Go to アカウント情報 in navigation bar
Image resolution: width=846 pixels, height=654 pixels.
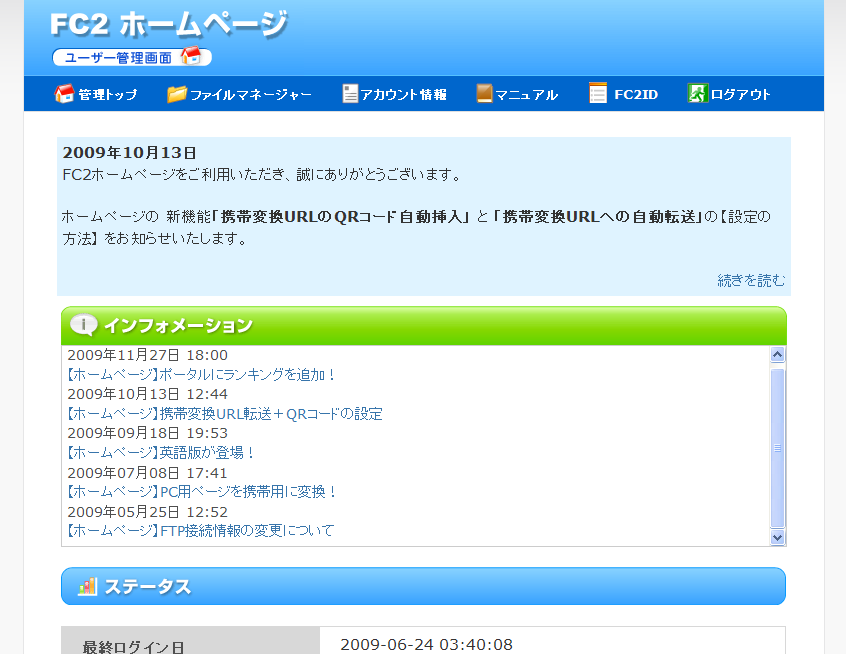[403, 94]
